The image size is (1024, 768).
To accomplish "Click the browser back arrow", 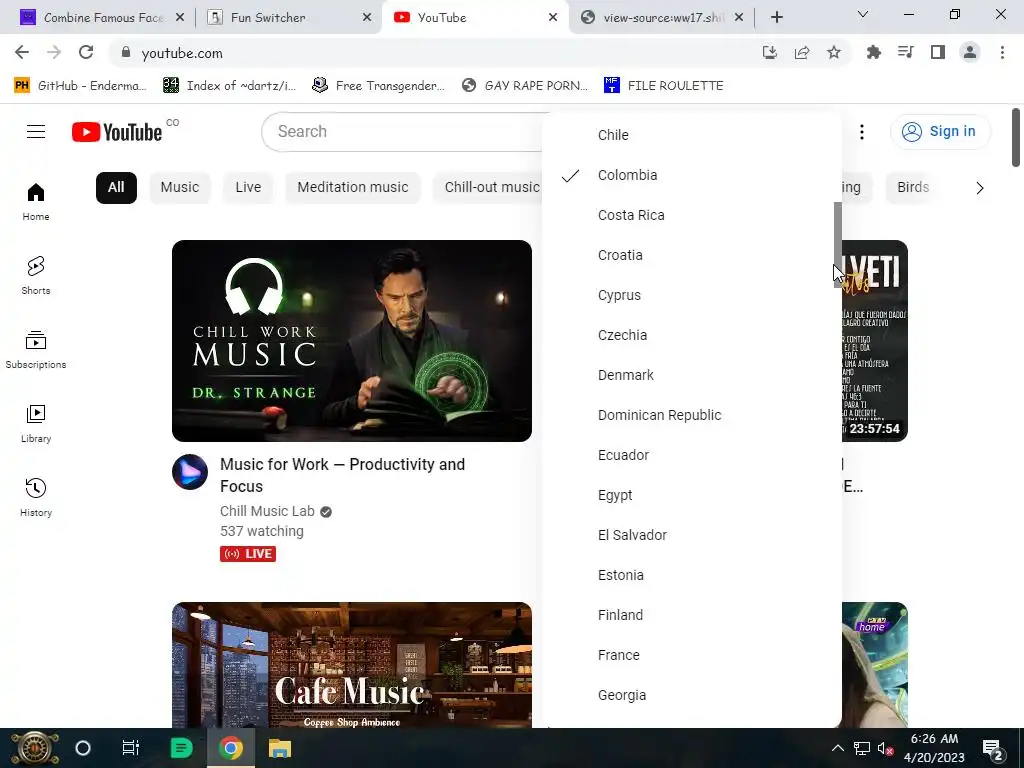I will (22, 53).
